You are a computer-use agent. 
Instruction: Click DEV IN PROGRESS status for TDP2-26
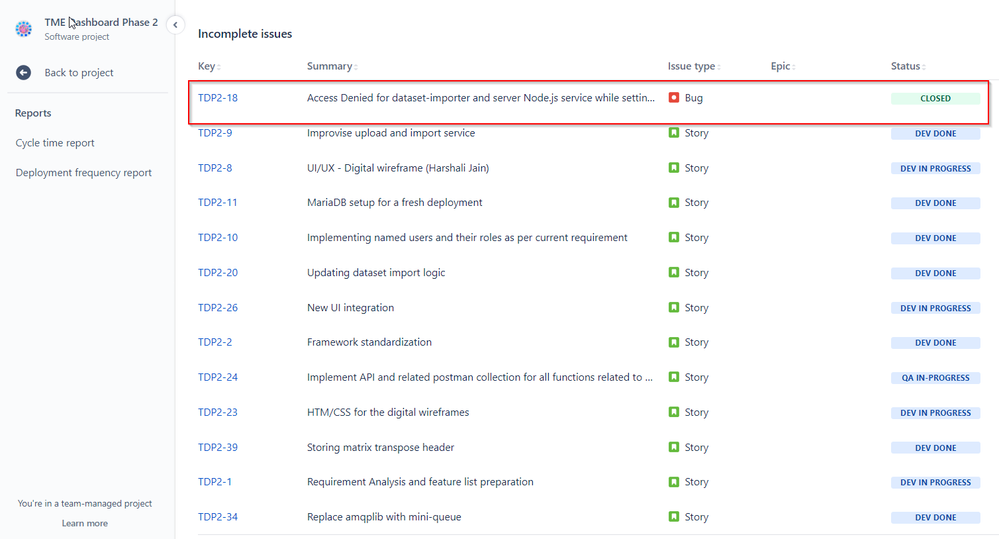pos(935,308)
